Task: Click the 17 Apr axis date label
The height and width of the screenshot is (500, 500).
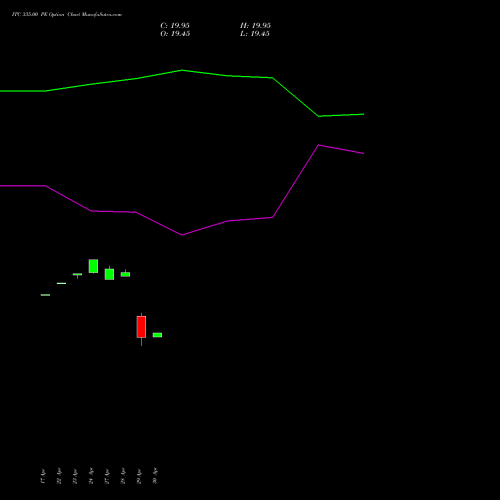Action: pos(43,476)
